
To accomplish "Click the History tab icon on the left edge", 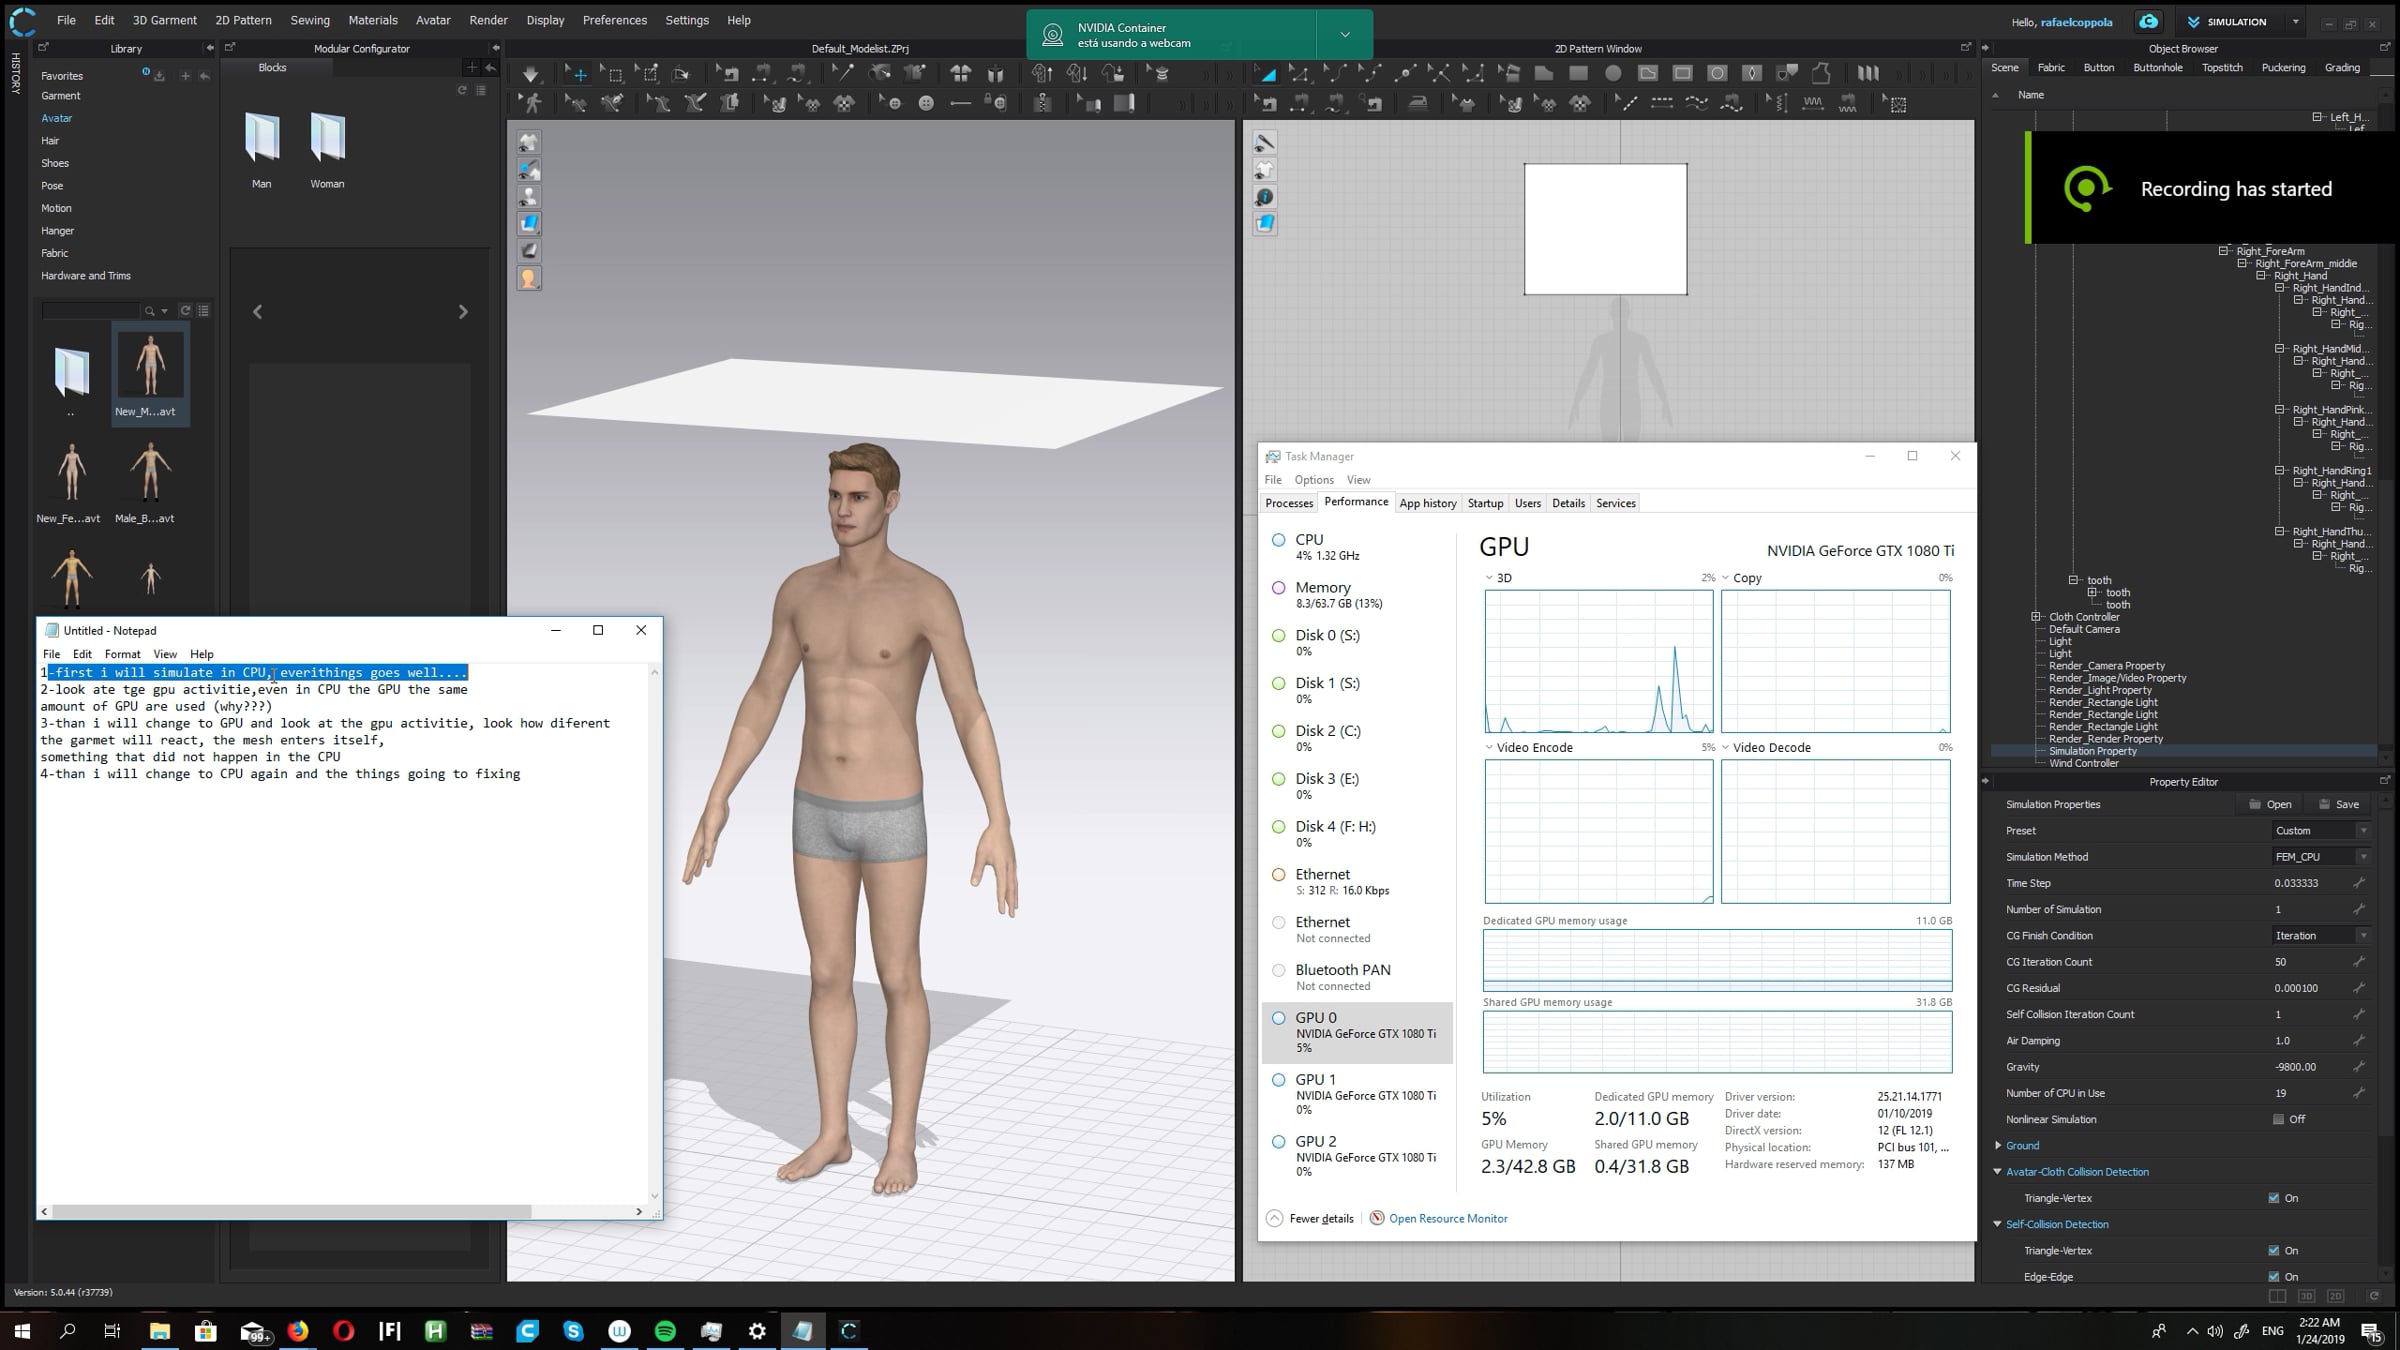I will (15, 74).
